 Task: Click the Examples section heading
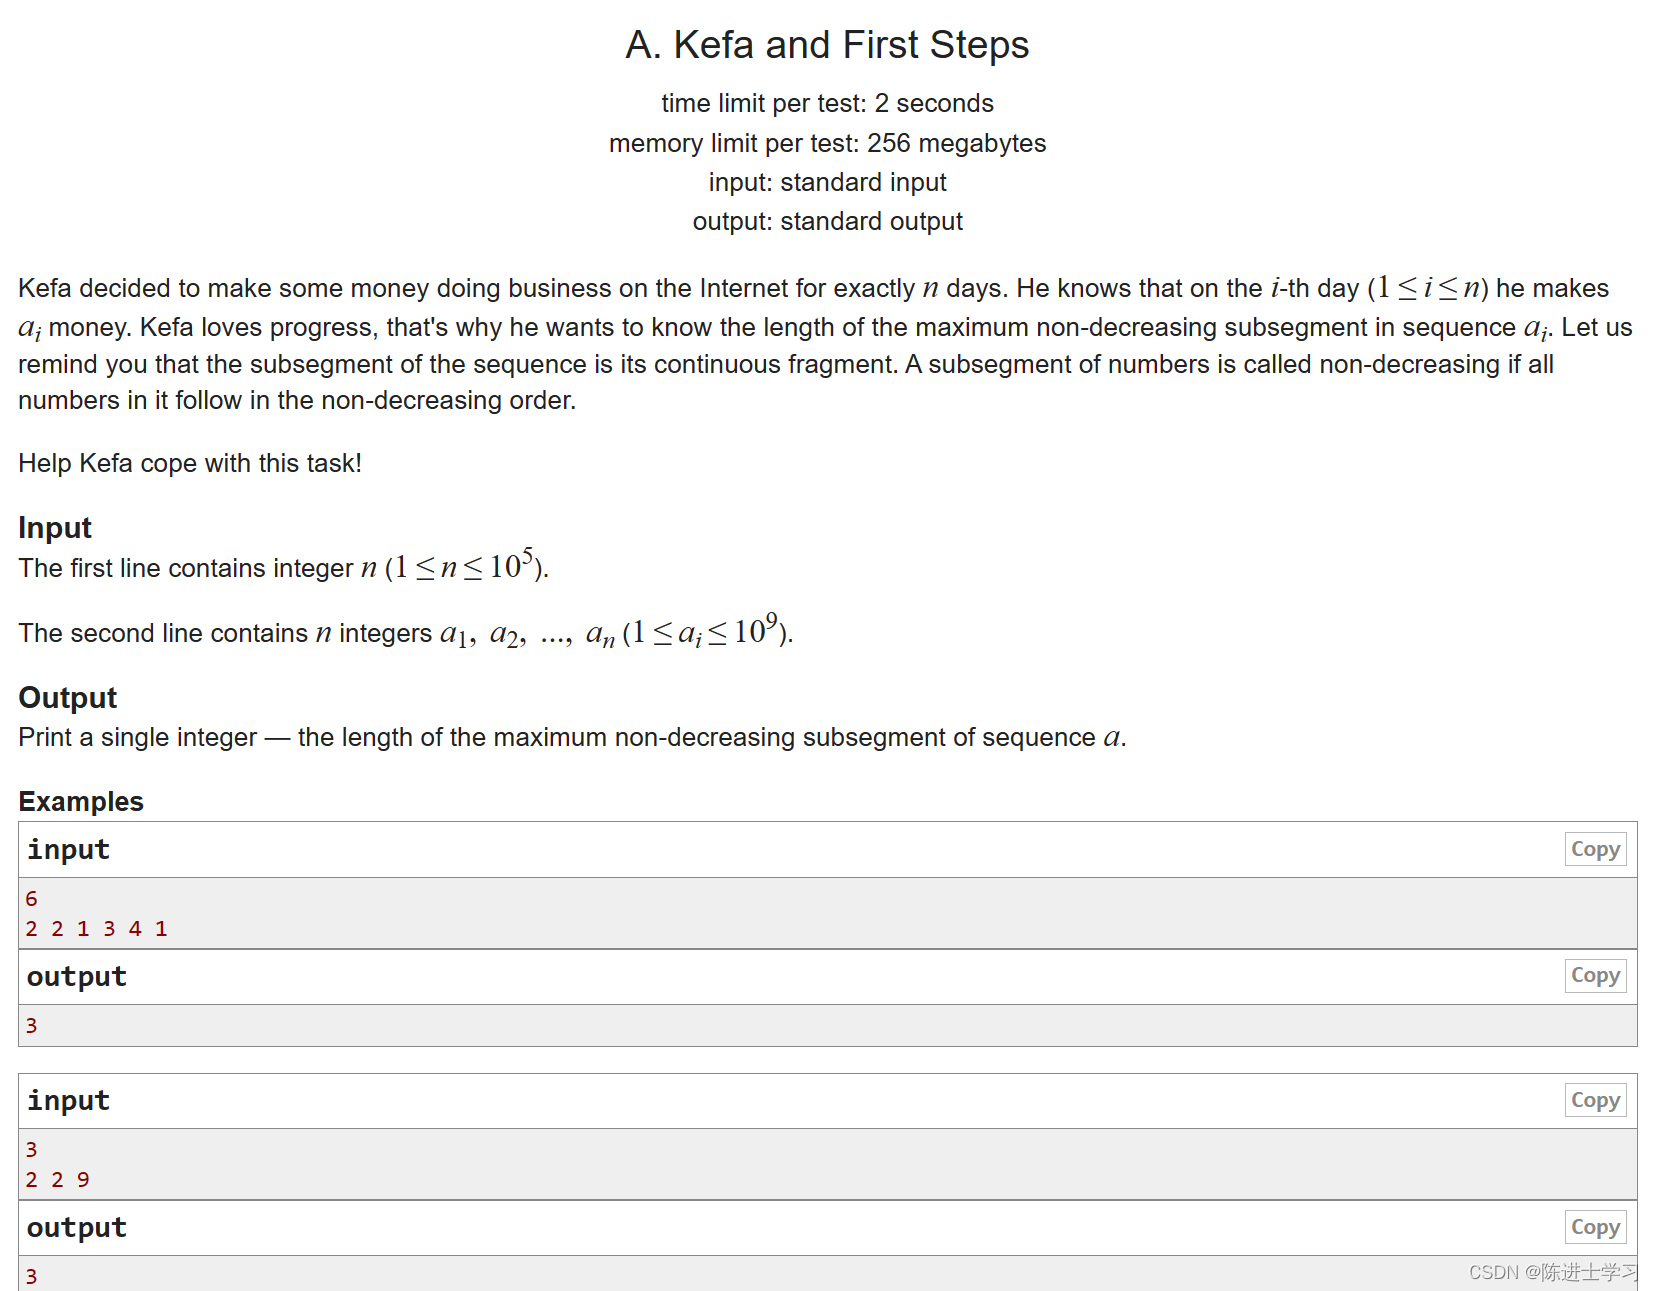80,801
